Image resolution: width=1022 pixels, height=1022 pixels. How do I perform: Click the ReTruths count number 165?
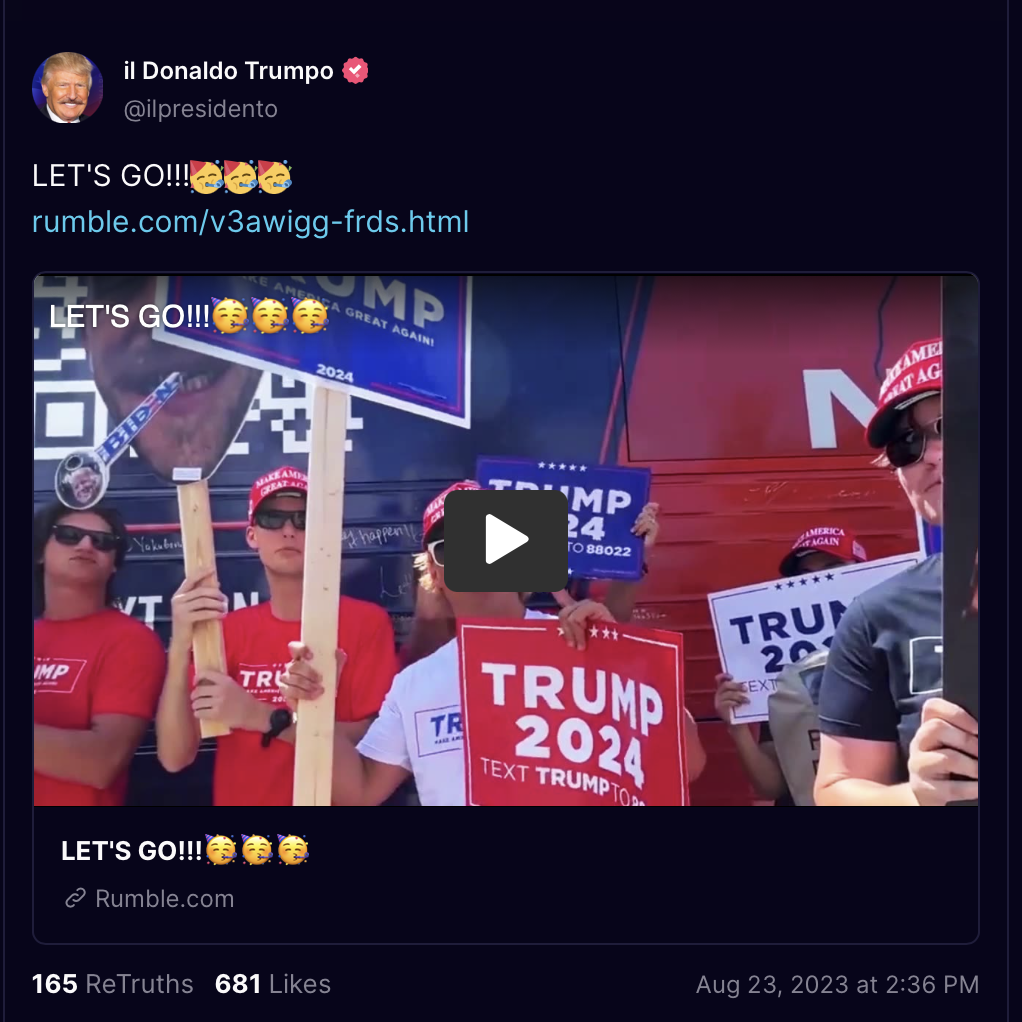point(55,984)
